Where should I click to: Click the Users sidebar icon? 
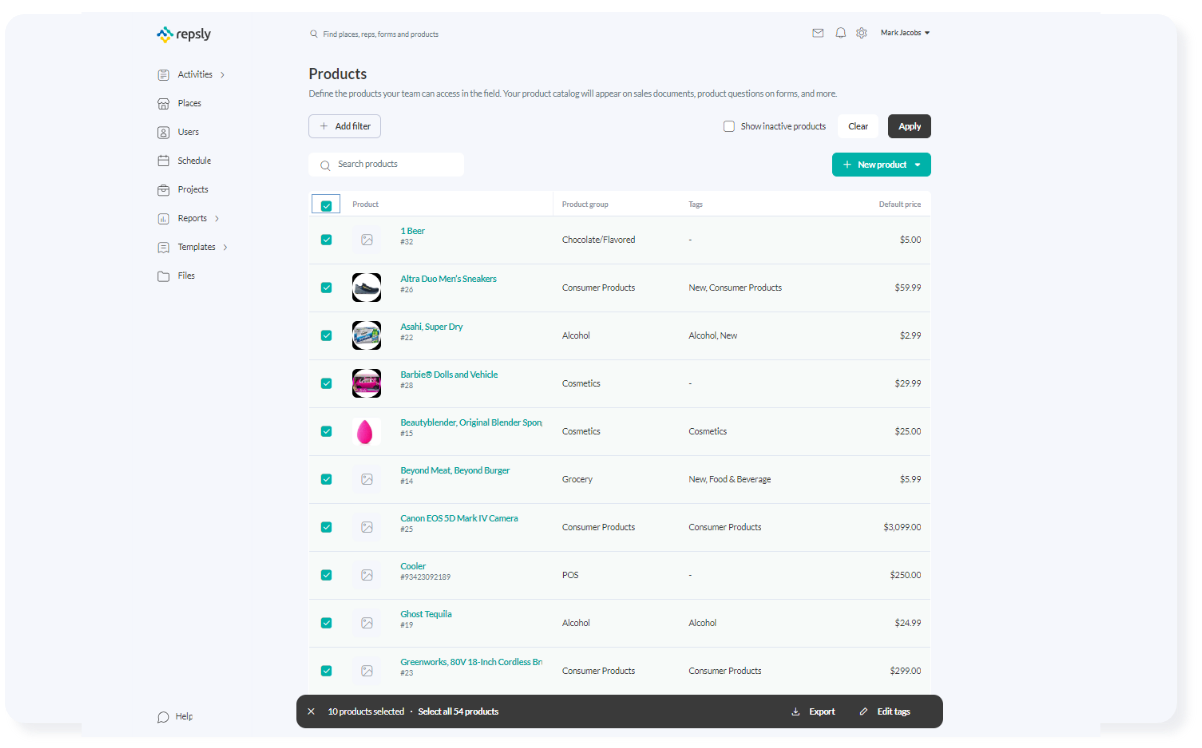[x=164, y=132]
